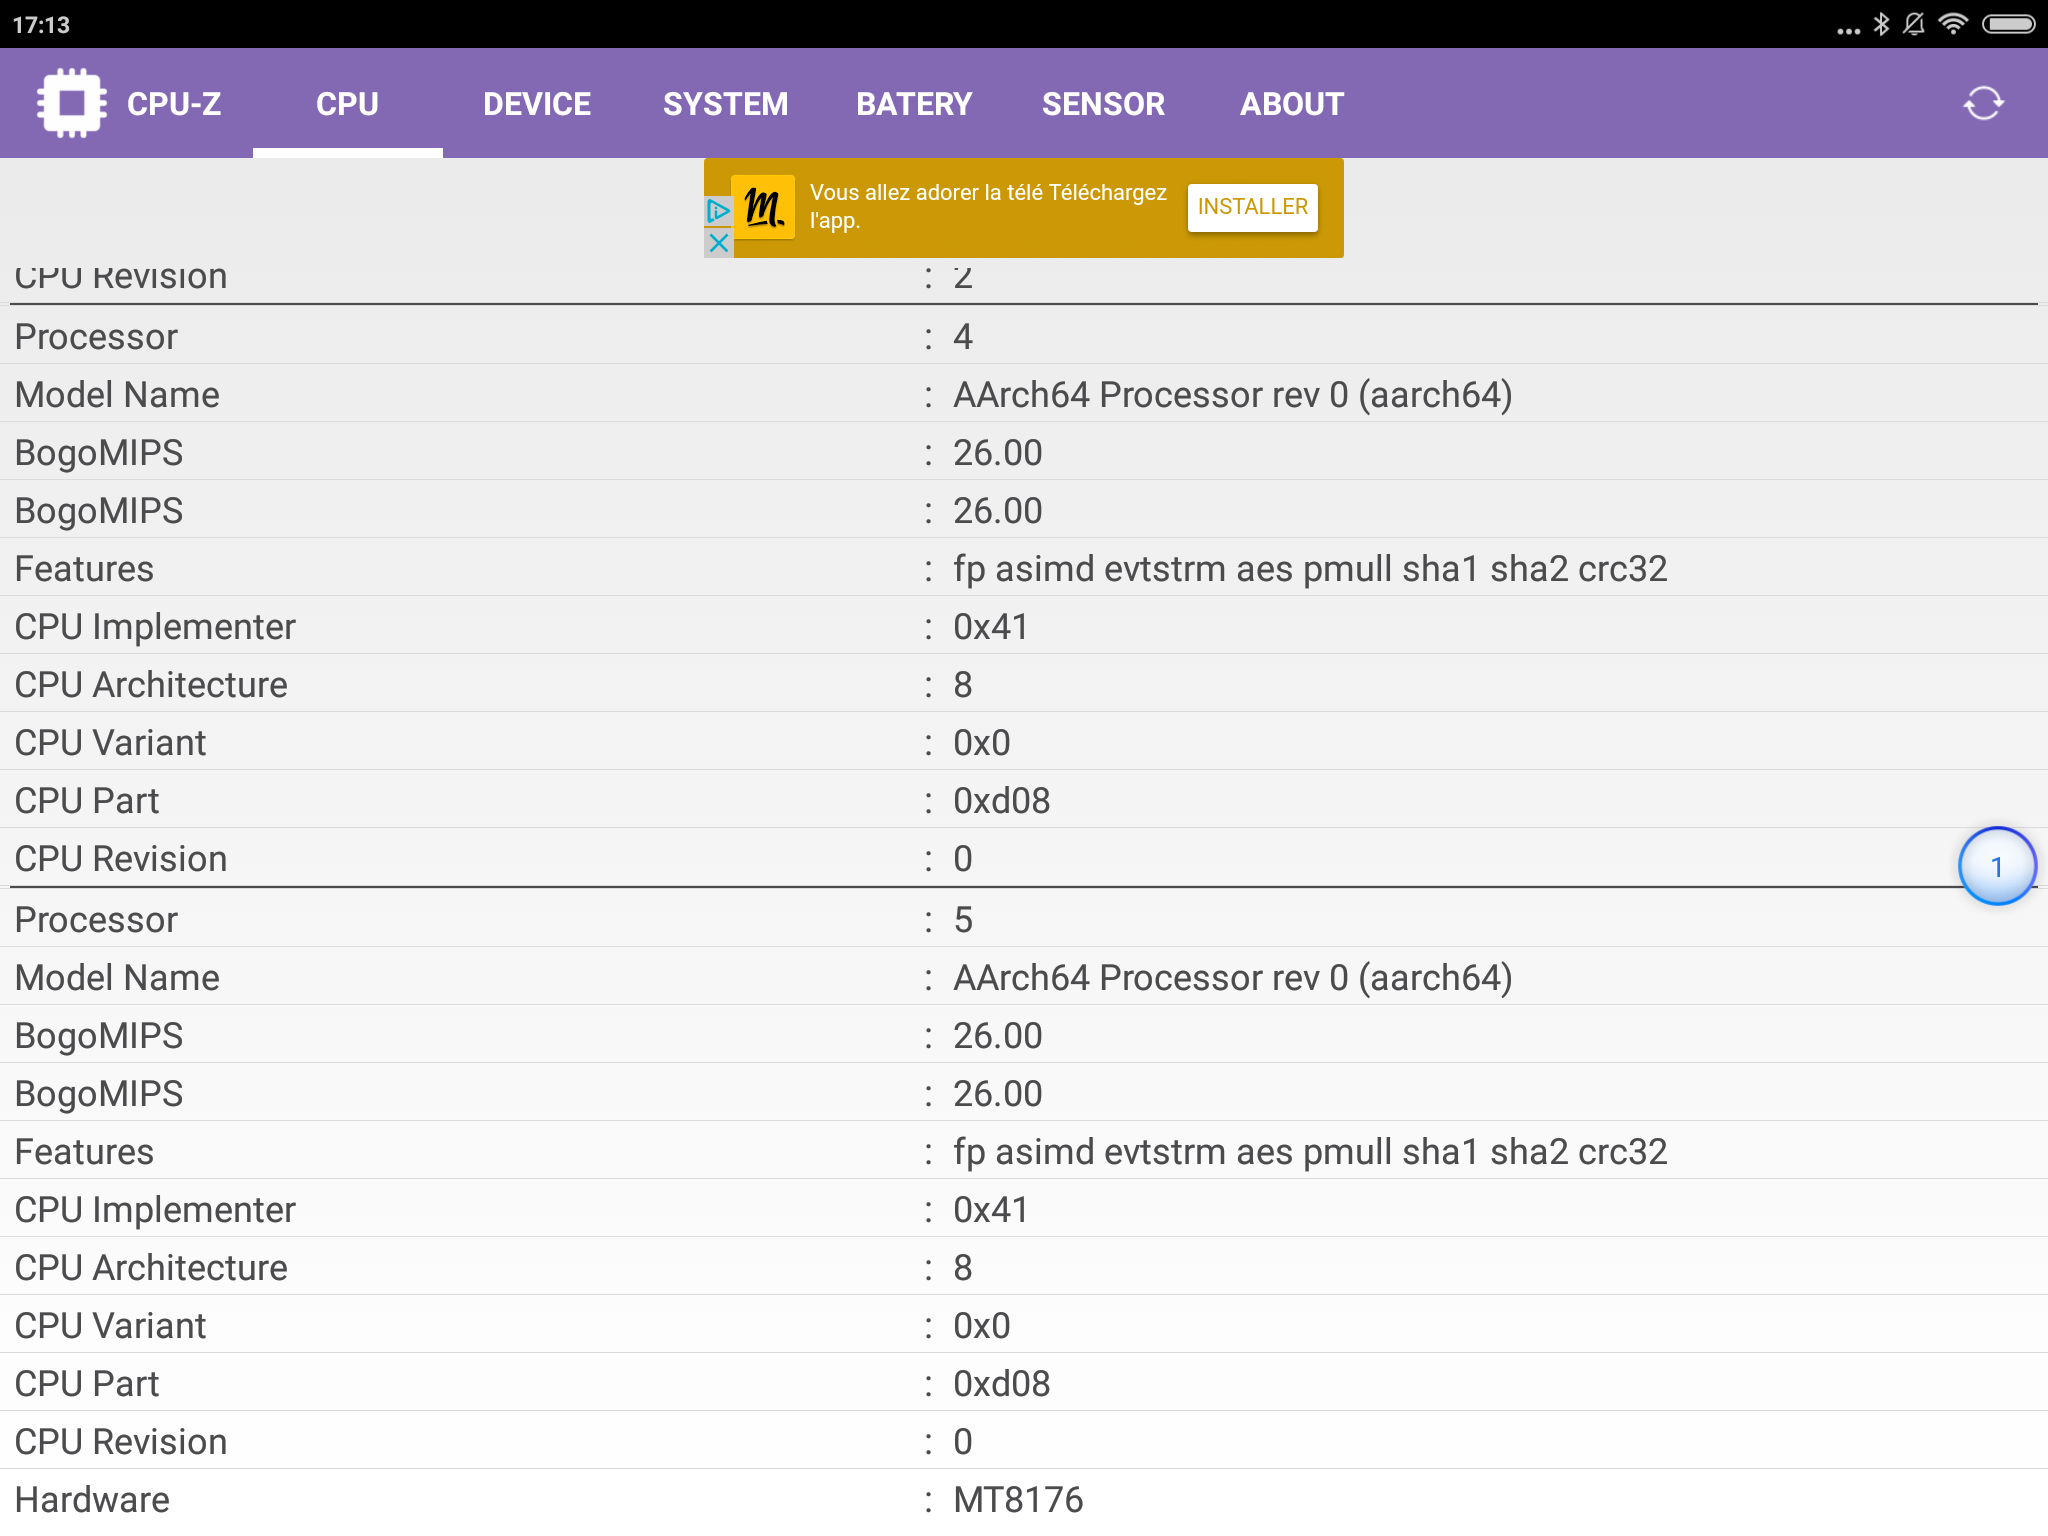Select the BATERY tab
This screenshot has width=2048, height=1536.
click(x=914, y=104)
